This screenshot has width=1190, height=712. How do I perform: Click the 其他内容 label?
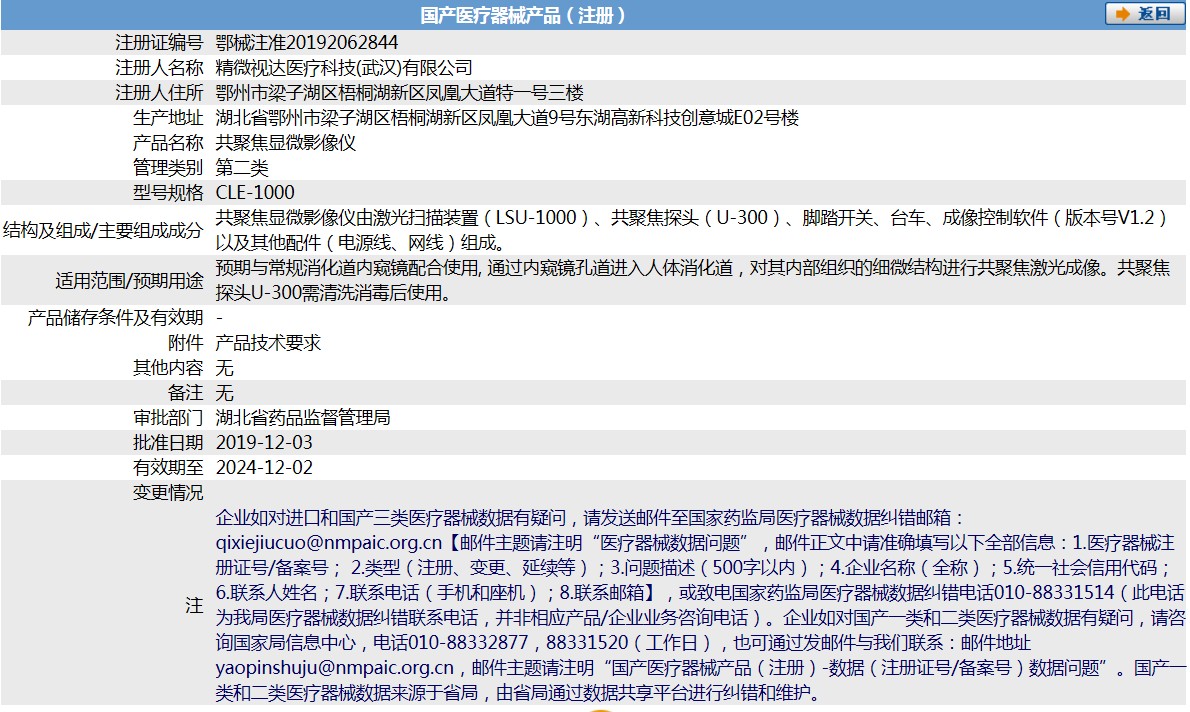(x=168, y=368)
